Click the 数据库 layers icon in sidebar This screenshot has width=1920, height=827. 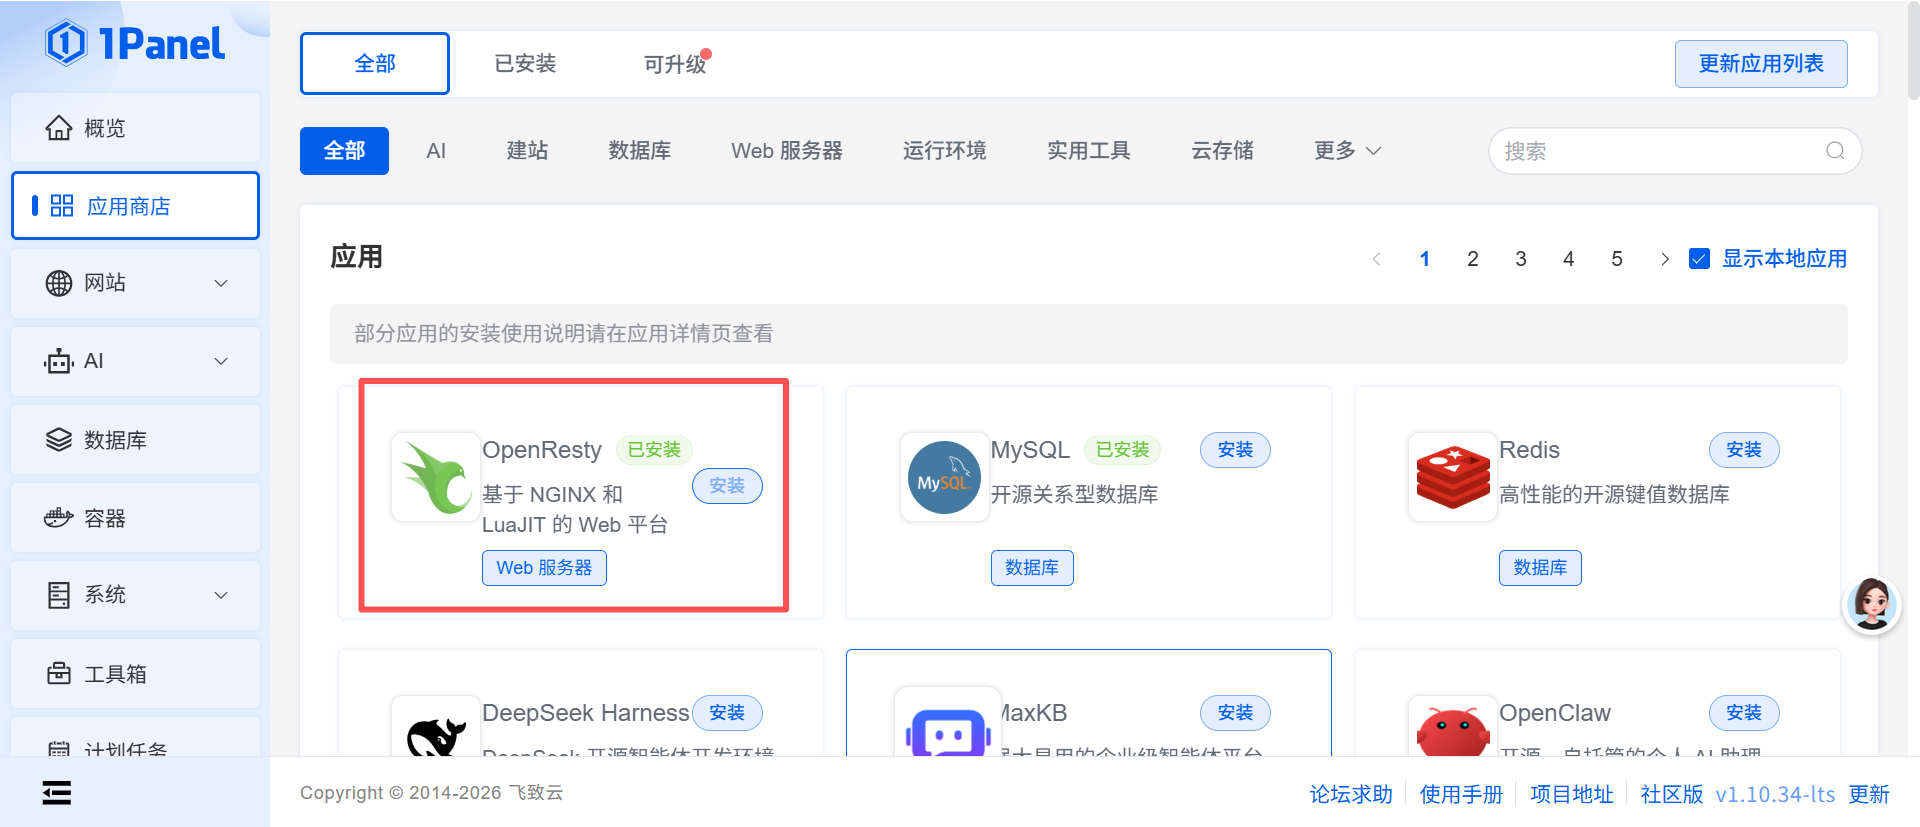pyautogui.click(x=59, y=440)
